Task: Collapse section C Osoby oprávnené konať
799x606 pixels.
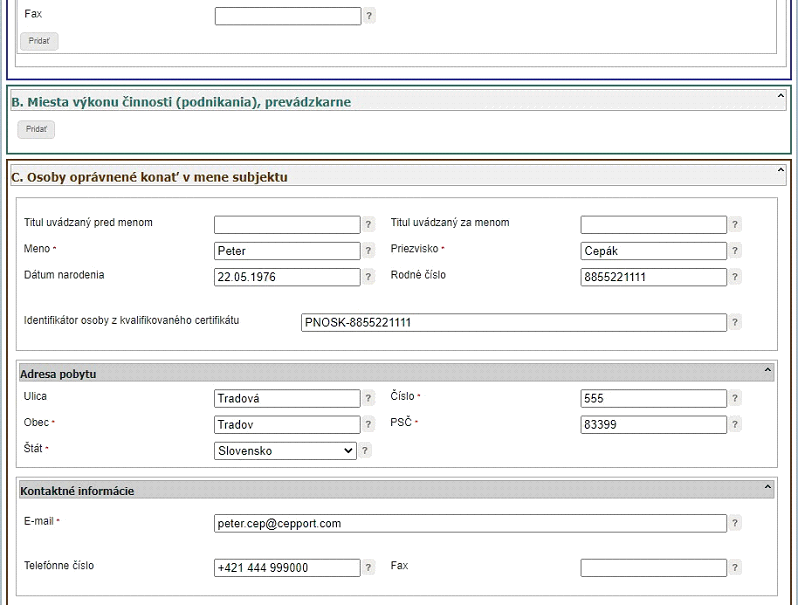Action: [x=780, y=170]
